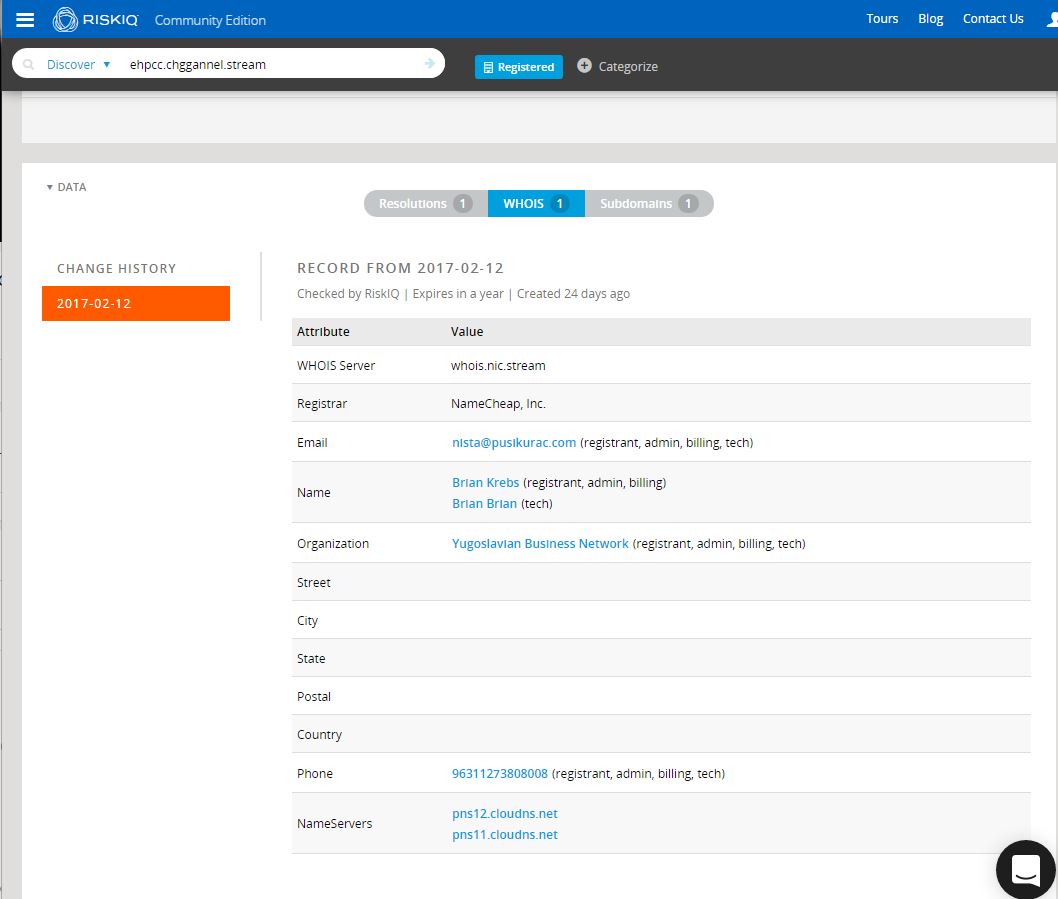Click the plus icon beside Categorize
The width and height of the screenshot is (1058, 899).
(x=584, y=65)
